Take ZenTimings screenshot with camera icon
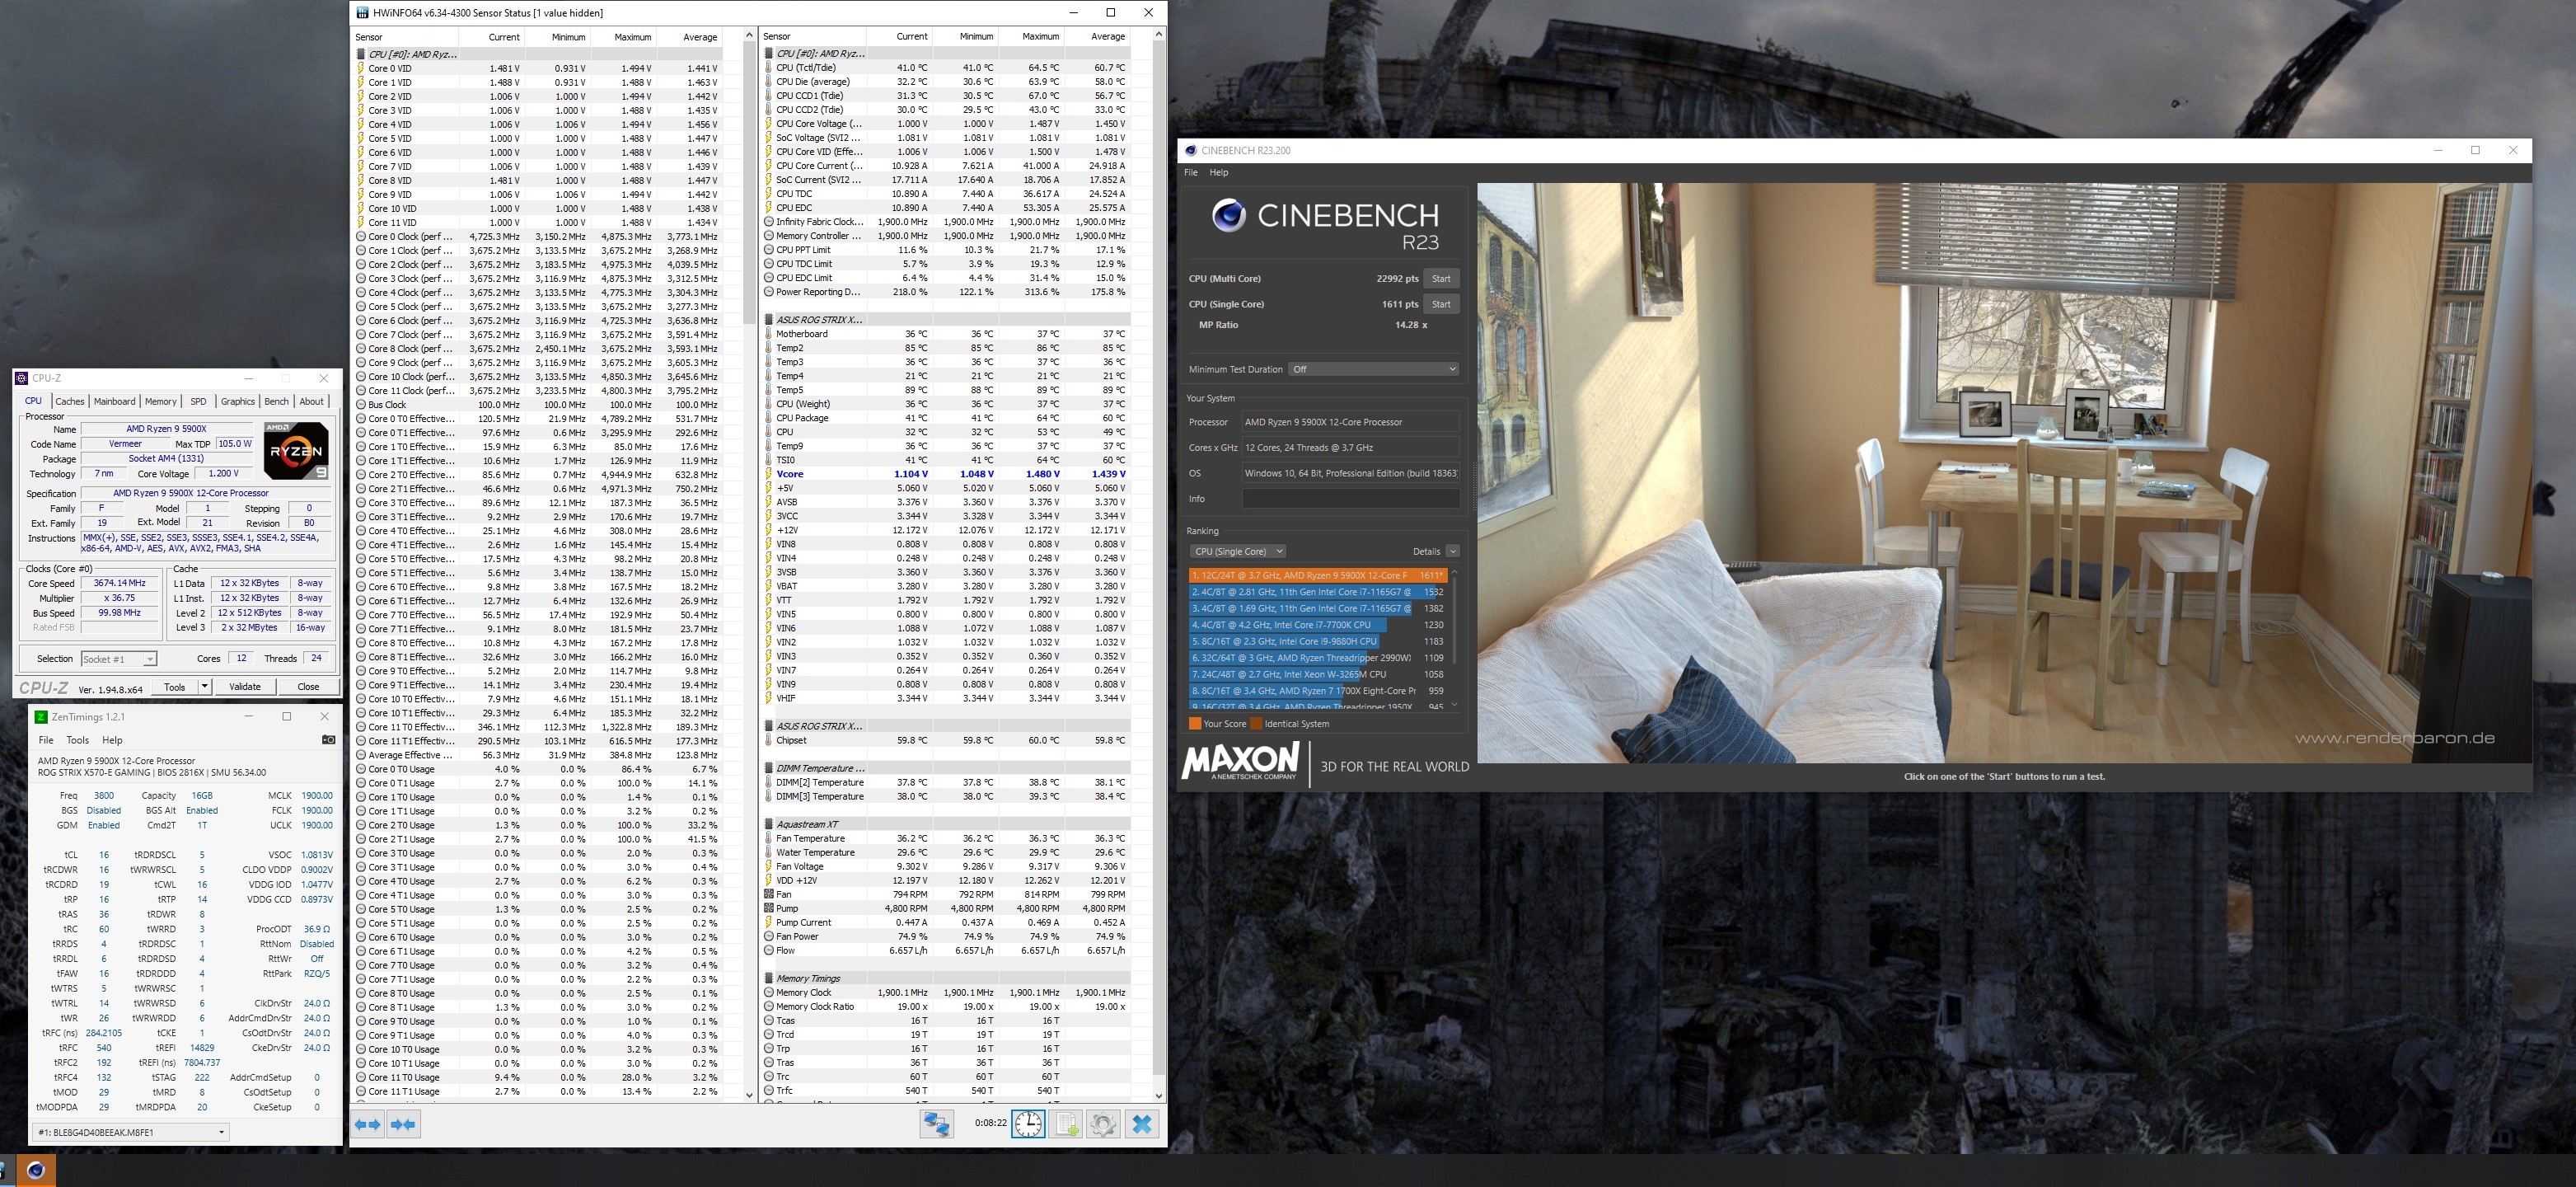Screen dimensions: 2576x1187 coord(328,740)
